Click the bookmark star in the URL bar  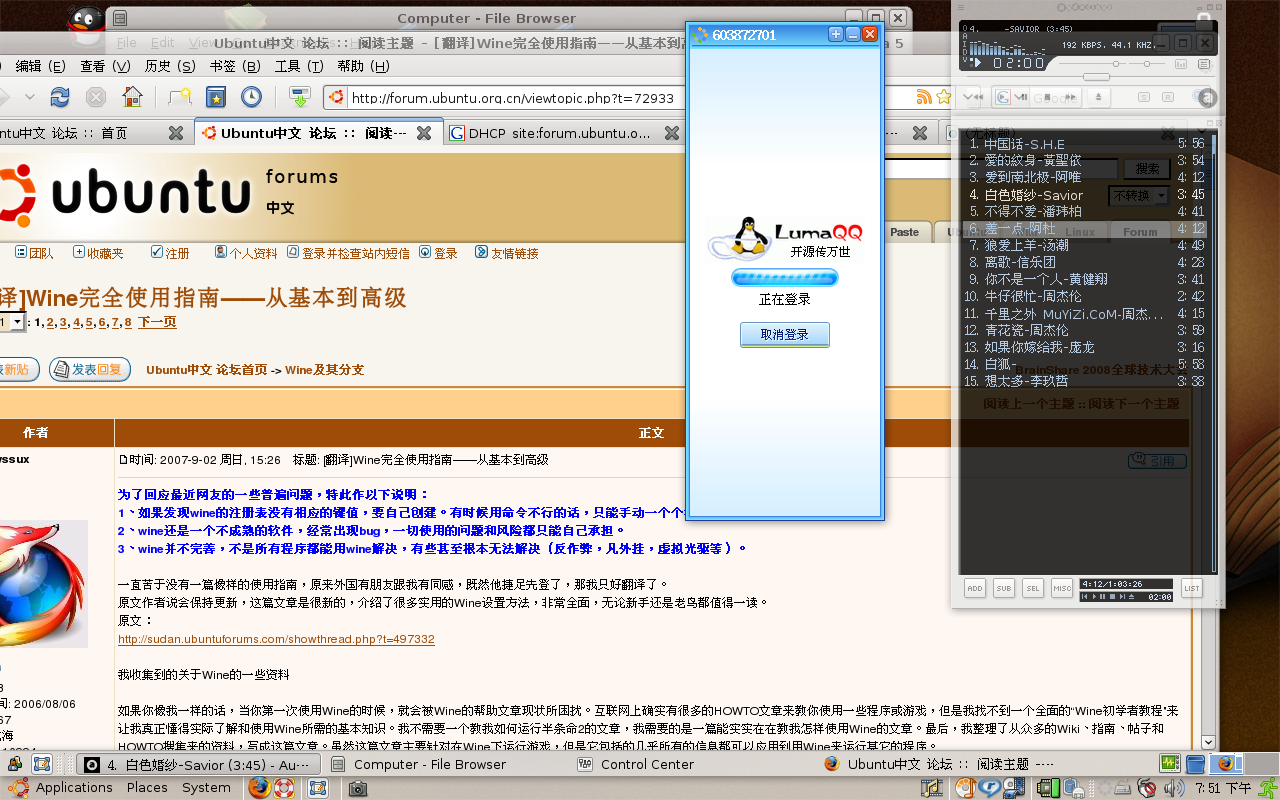click(x=944, y=97)
